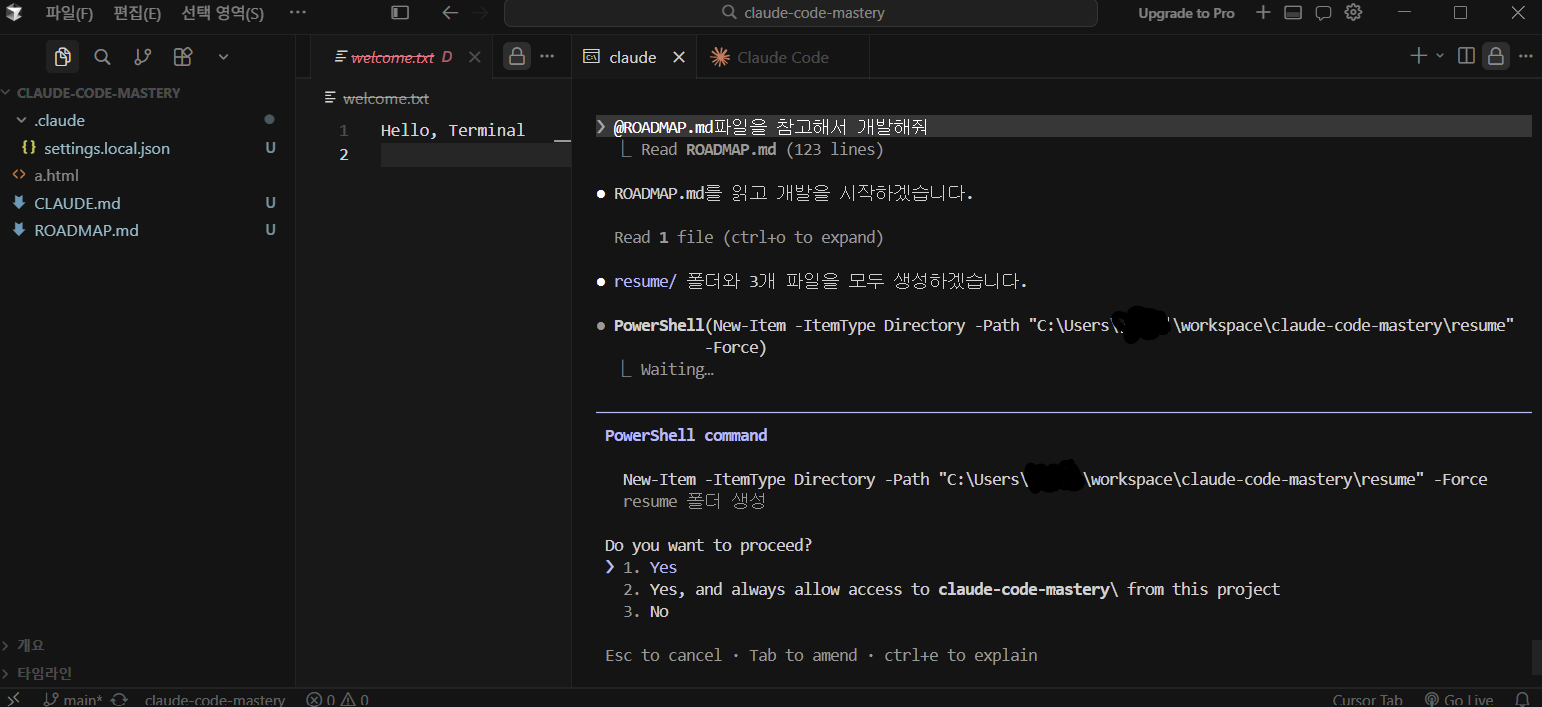Open the 파일(F) menu
Viewport: 1542px width, 707px height.
[x=69, y=13]
